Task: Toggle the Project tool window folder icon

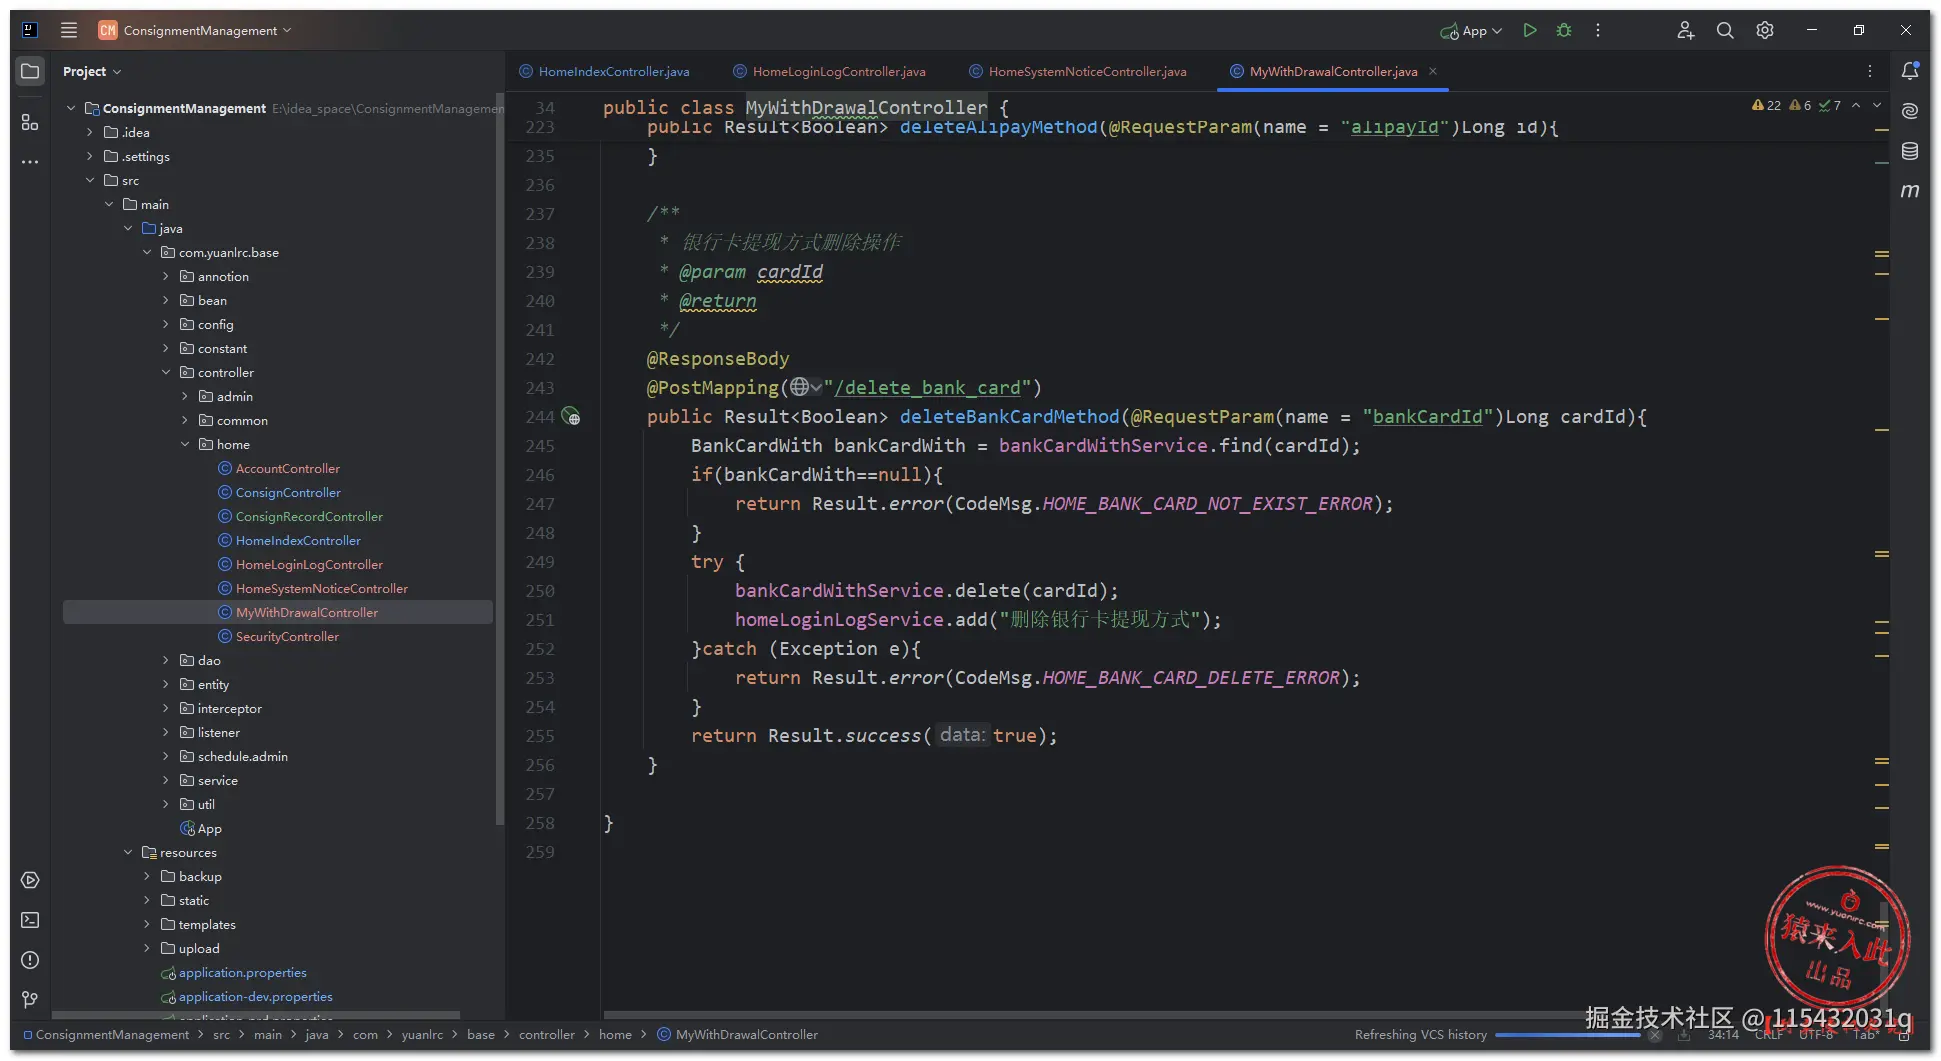Action: [x=30, y=71]
